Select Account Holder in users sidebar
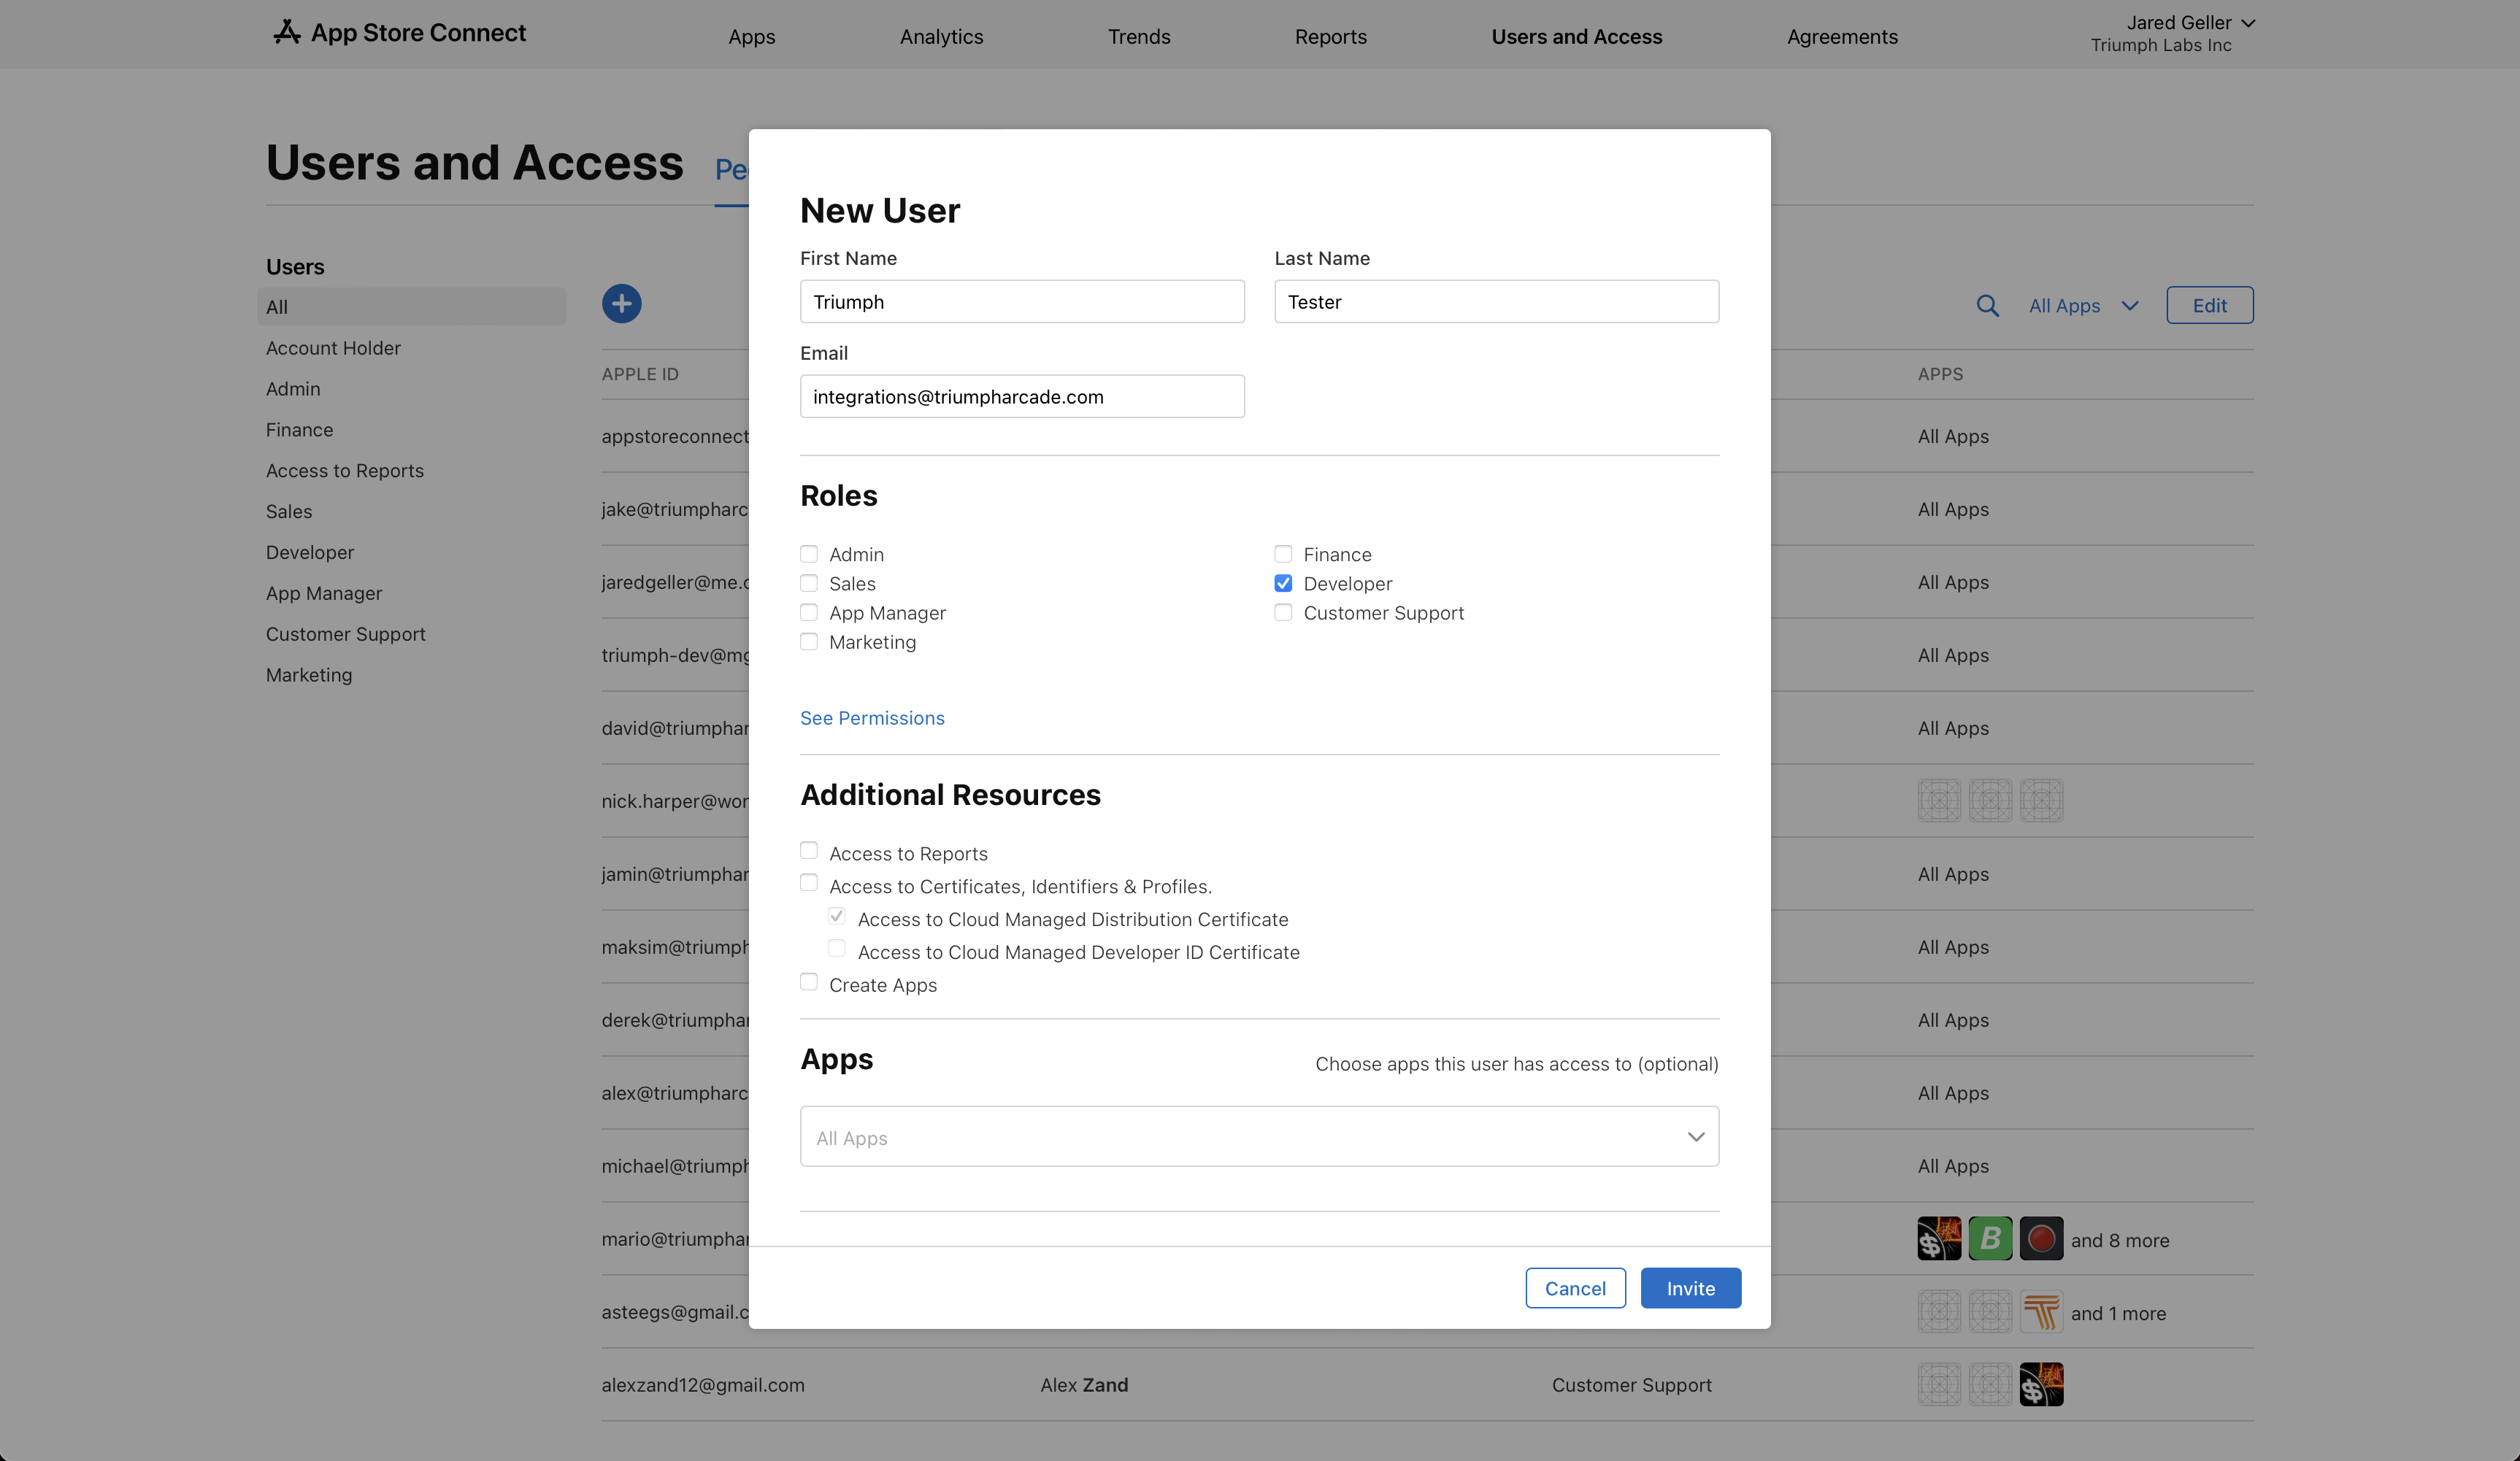 click(333, 348)
